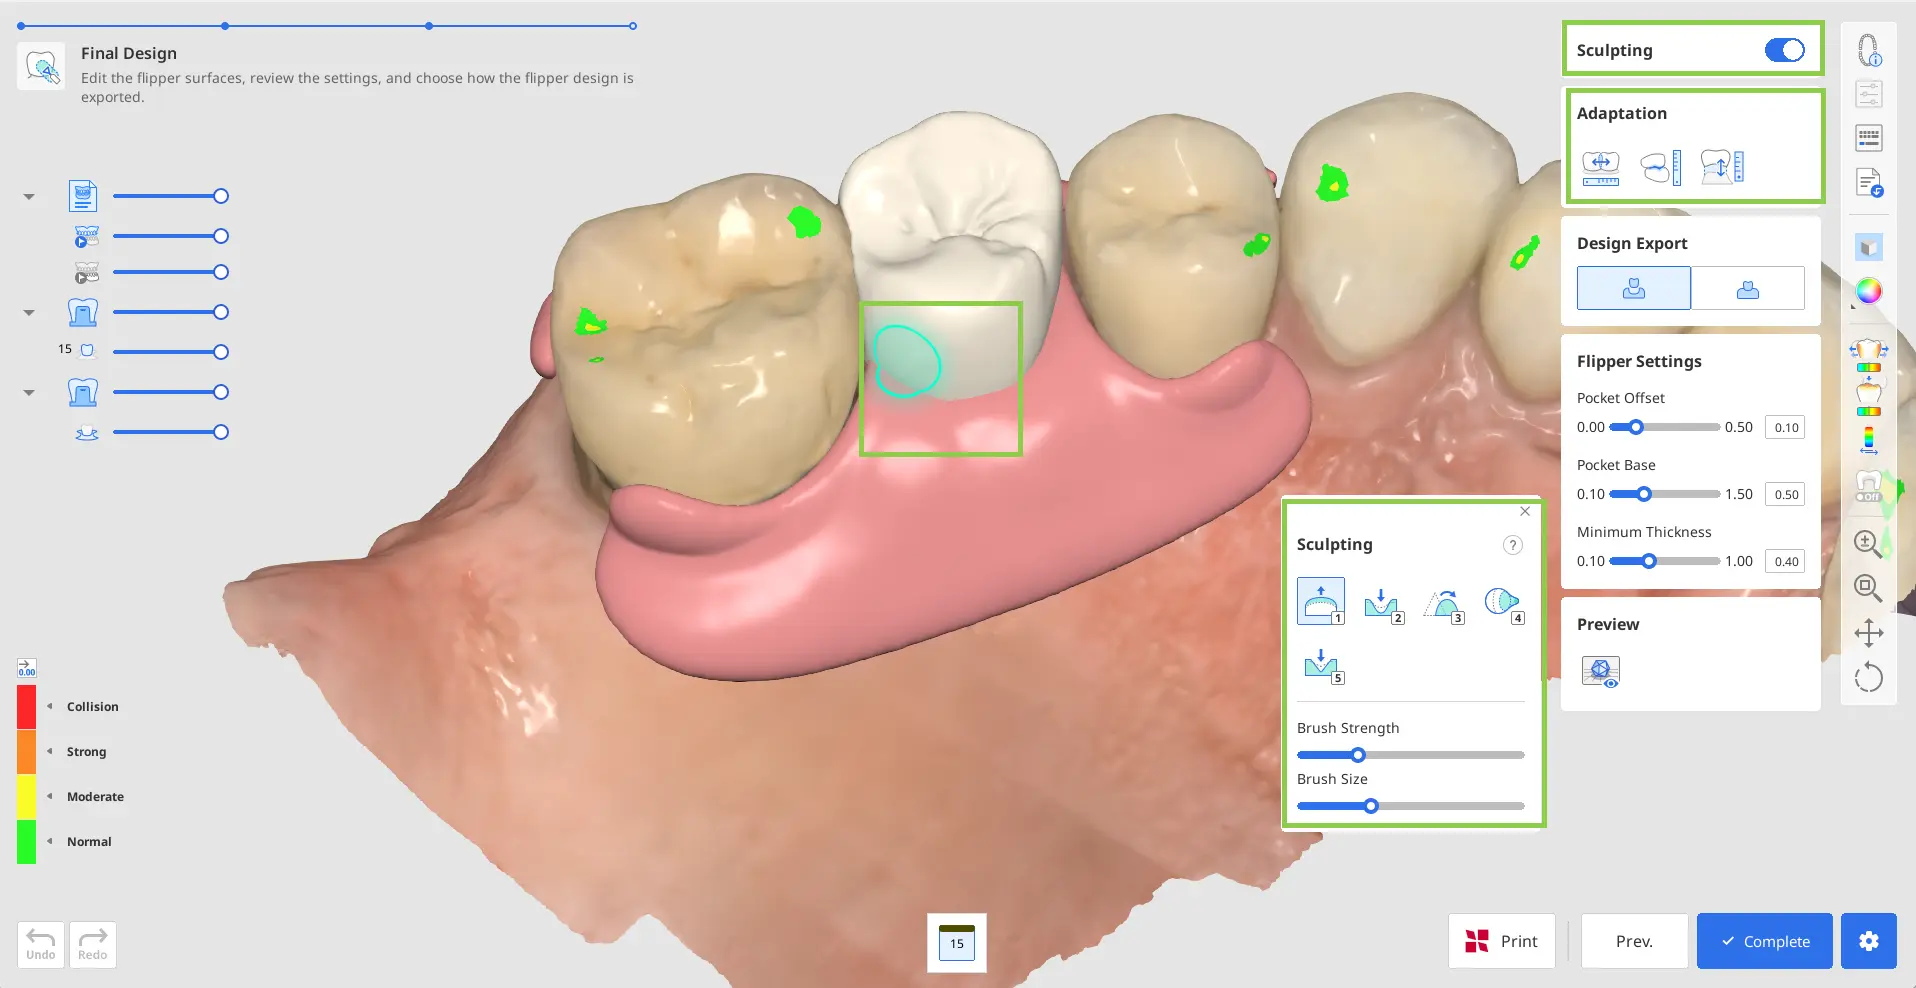Click the second workflow step marker
Image resolution: width=1916 pixels, height=988 pixels.
point(225,26)
